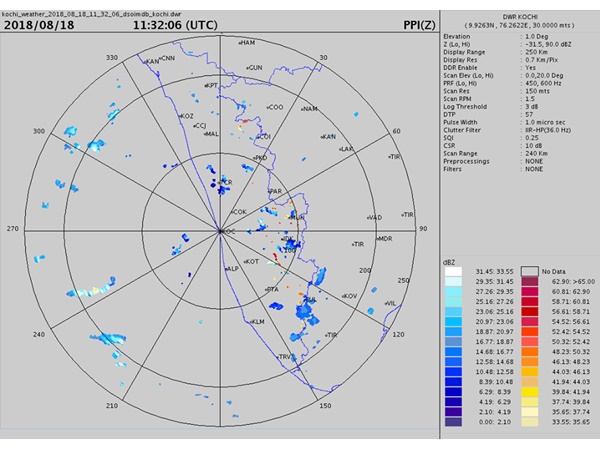Select the MDR station marker
This screenshot has width=600, height=450.
[x=377, y=239]
